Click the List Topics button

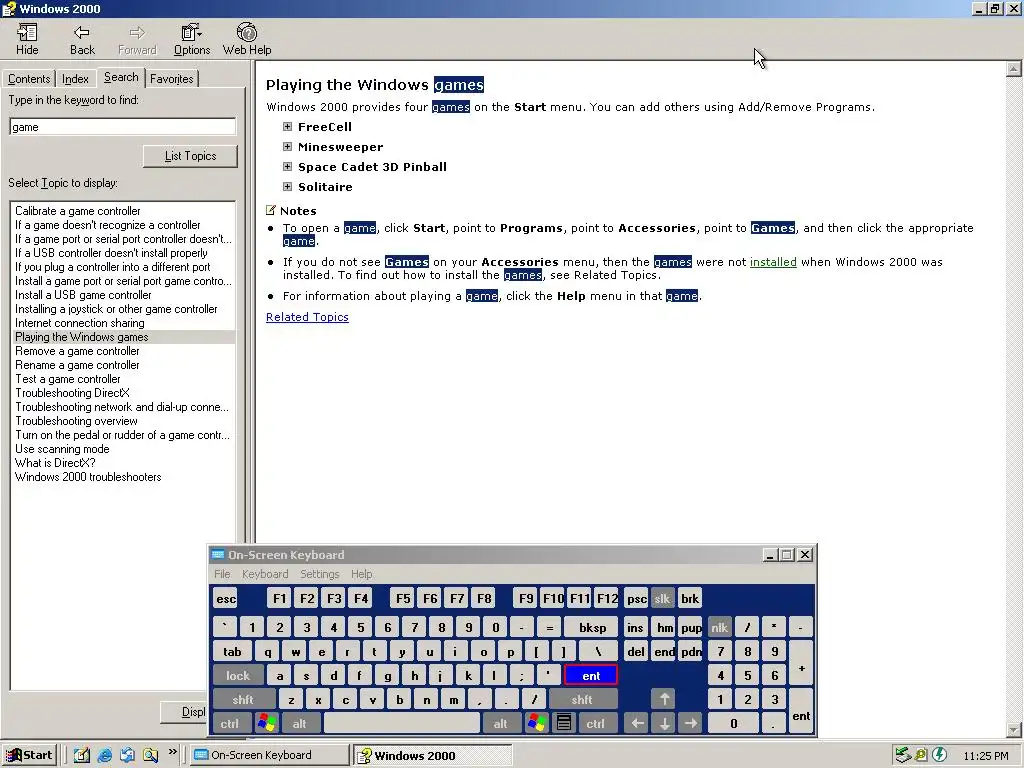190,156
